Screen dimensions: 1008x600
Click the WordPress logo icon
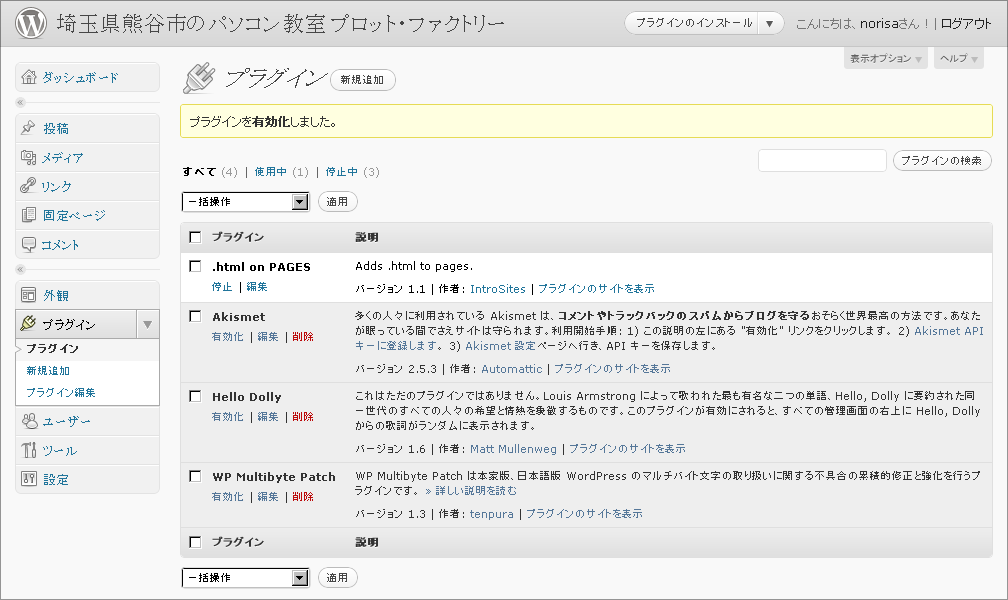pyautogui.click(x=31, y=23)
